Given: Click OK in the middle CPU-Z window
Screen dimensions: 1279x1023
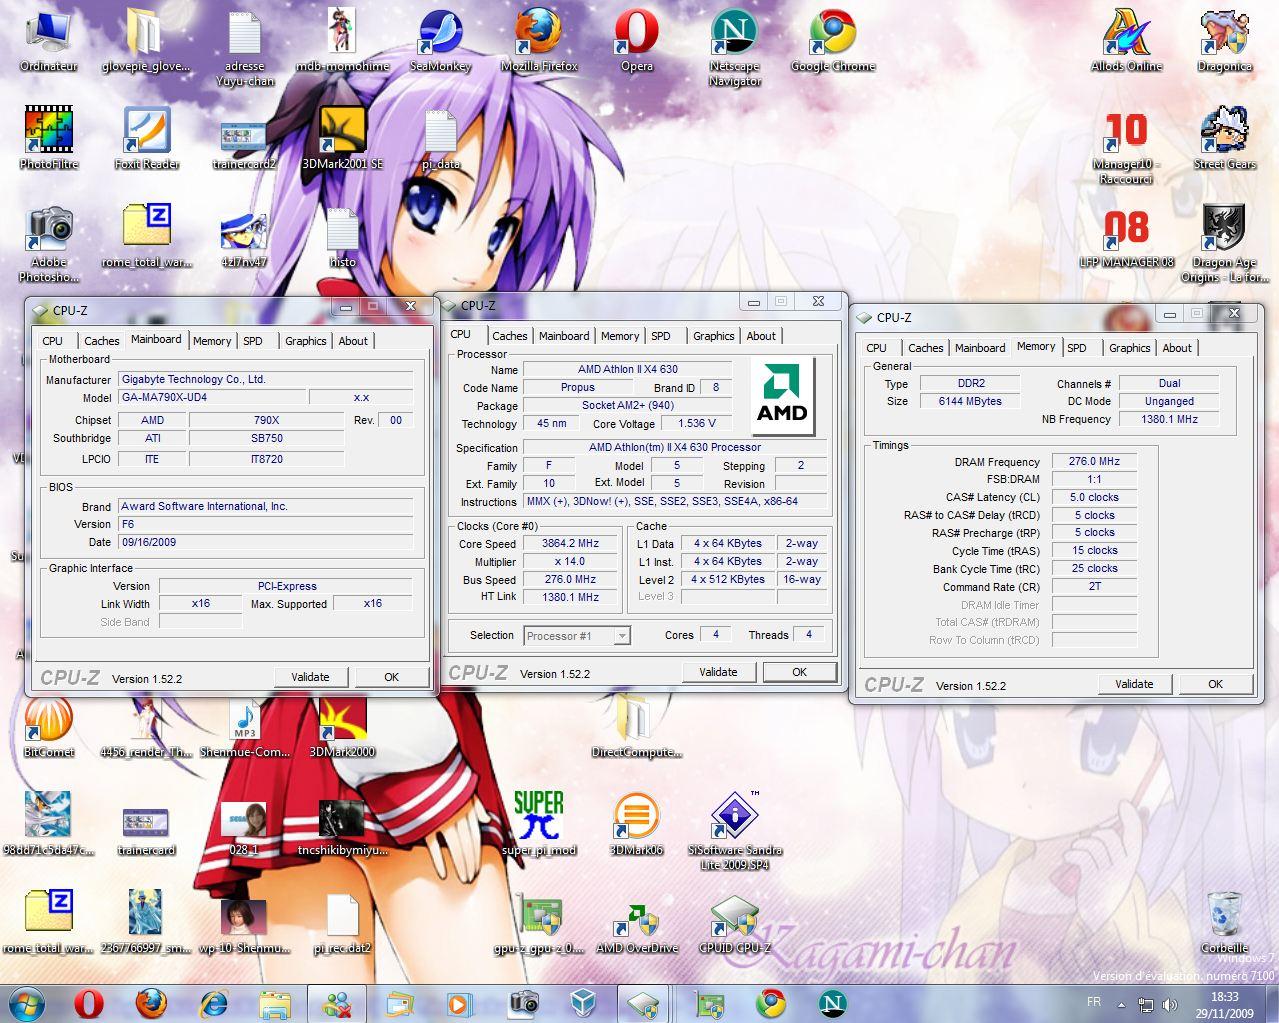Looking at the screenshot, I should [800, 672].
